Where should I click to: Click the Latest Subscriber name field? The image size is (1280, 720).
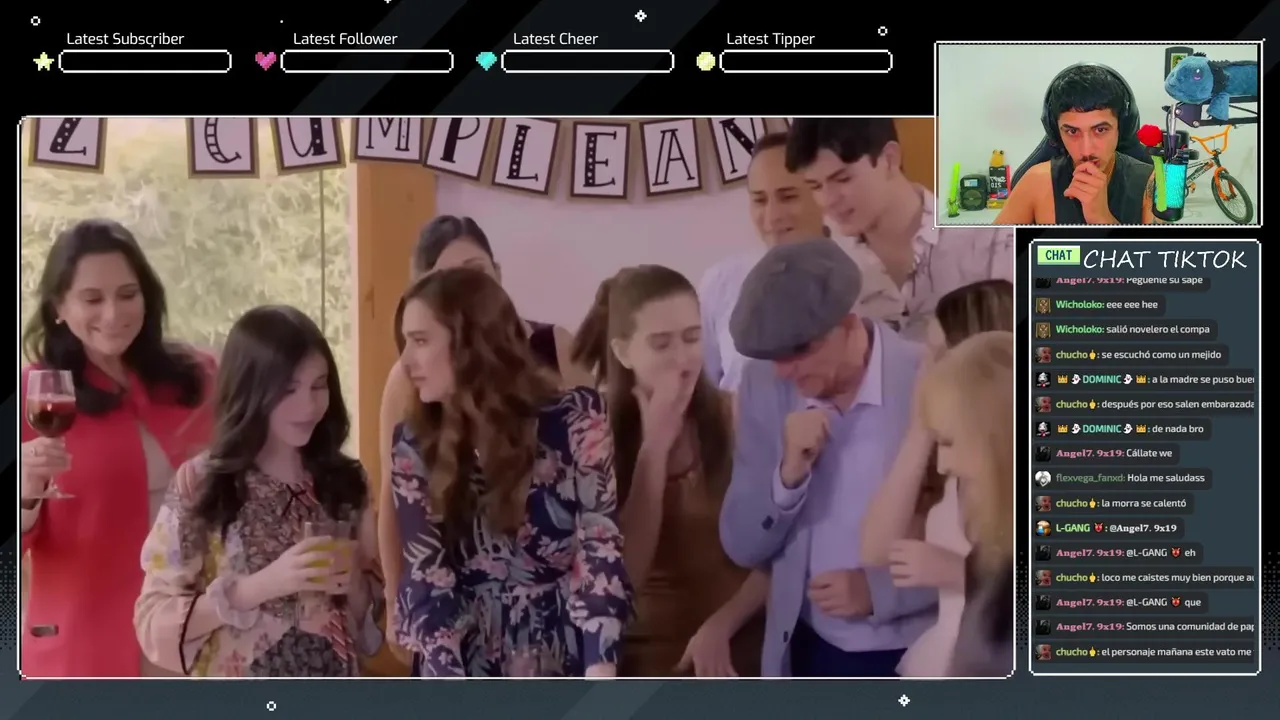[x=145, y=62]
